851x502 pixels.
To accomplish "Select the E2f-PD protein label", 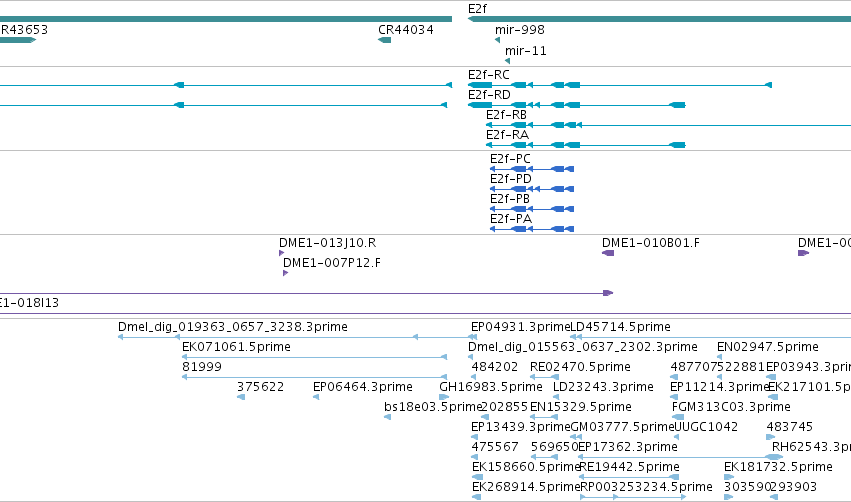I will click(510, 179).
